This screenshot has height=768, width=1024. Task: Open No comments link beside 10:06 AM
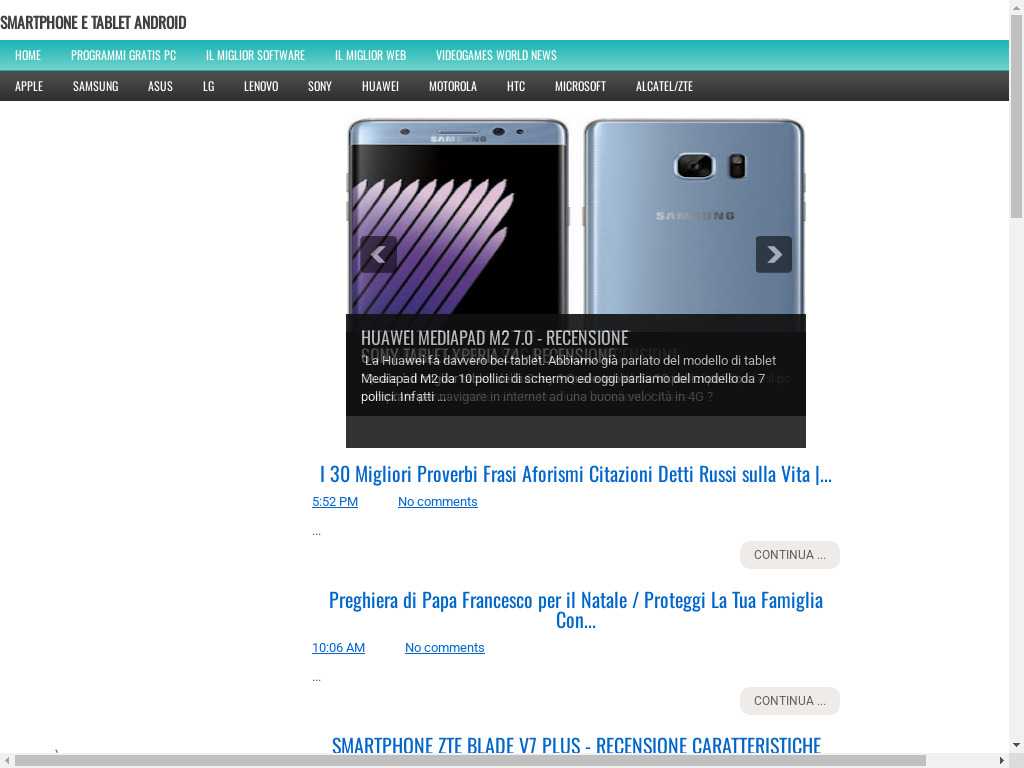pos(444,648)
